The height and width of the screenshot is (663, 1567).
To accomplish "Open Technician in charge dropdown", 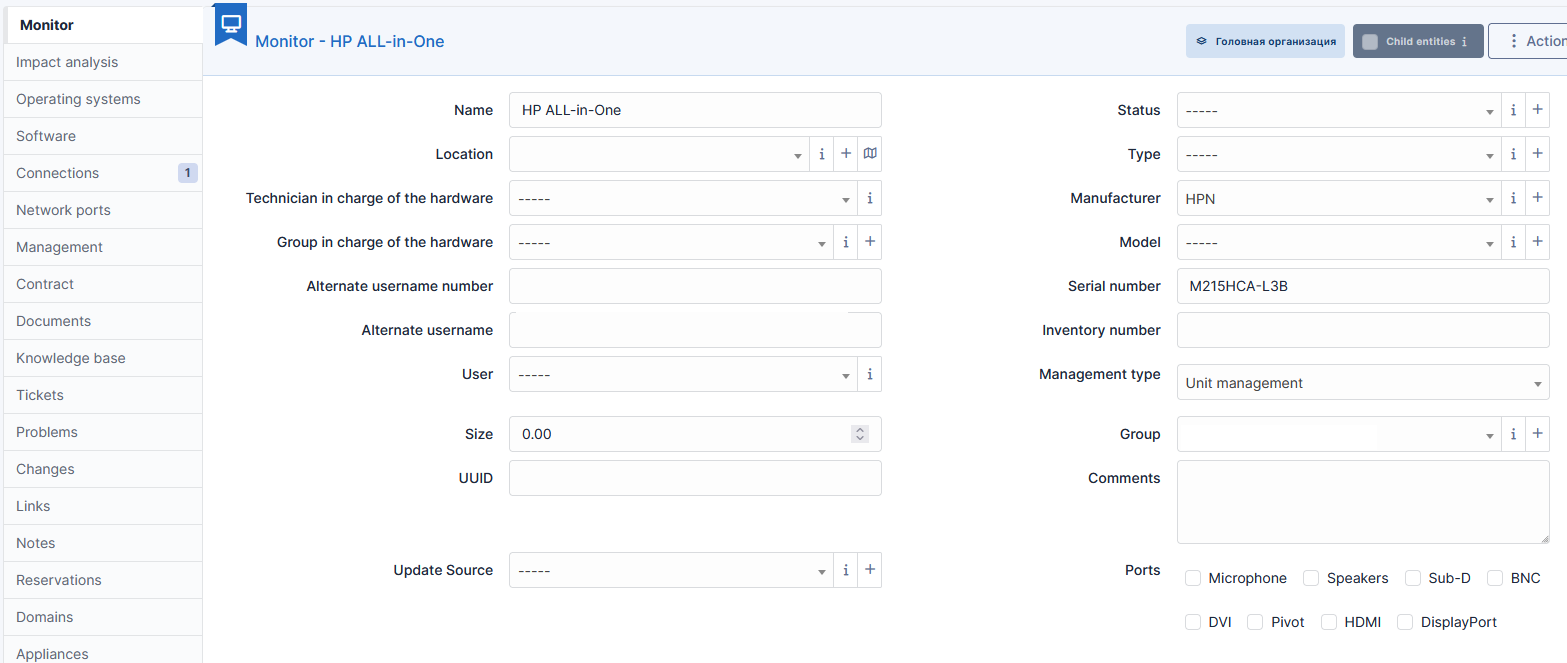I will click(x=683, y=198).
